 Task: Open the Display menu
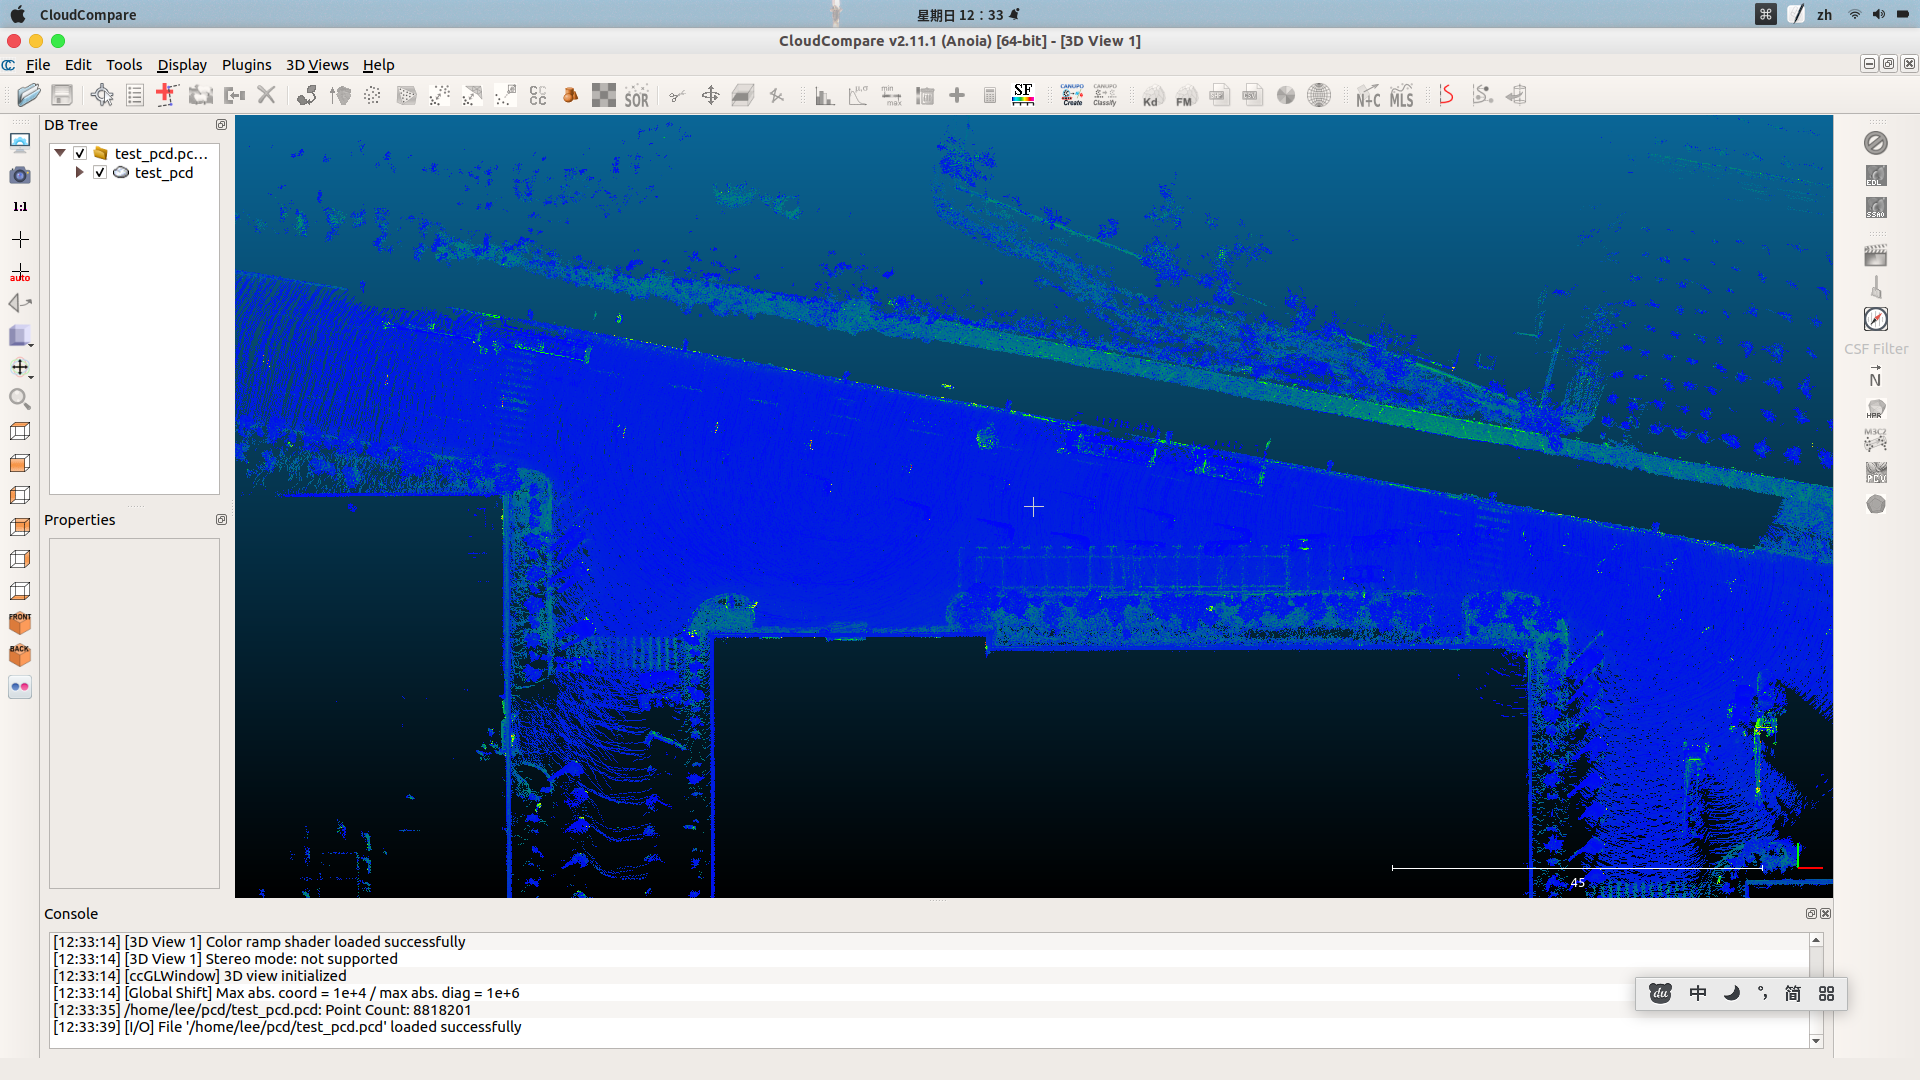182,65
